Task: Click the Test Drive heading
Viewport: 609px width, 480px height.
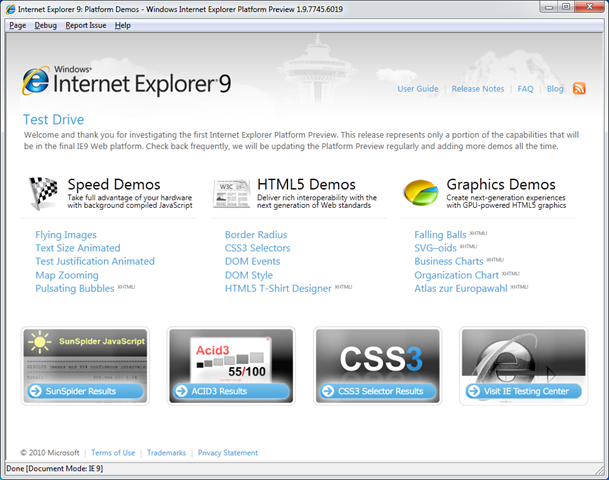Action: pyautogui.click(x=54, y=120)
